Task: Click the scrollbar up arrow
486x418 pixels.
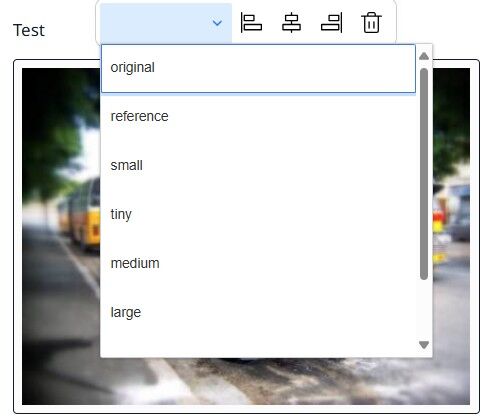Action: (x=424, y=56)
